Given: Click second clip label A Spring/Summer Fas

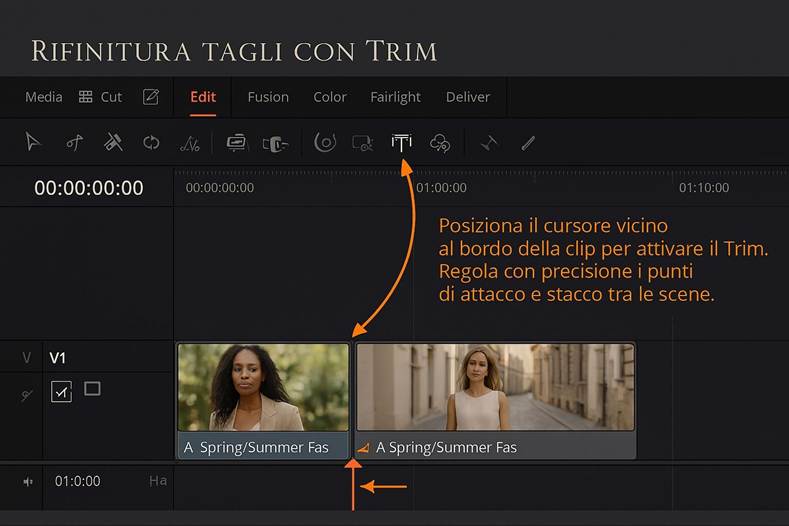Looking at the screenshot, I should [446, 447].
